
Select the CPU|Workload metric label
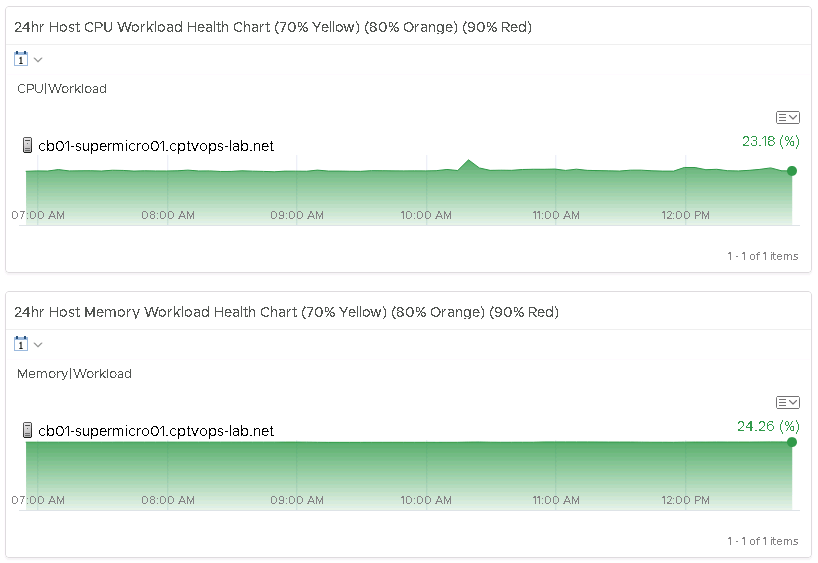click(x=62, y=89)
